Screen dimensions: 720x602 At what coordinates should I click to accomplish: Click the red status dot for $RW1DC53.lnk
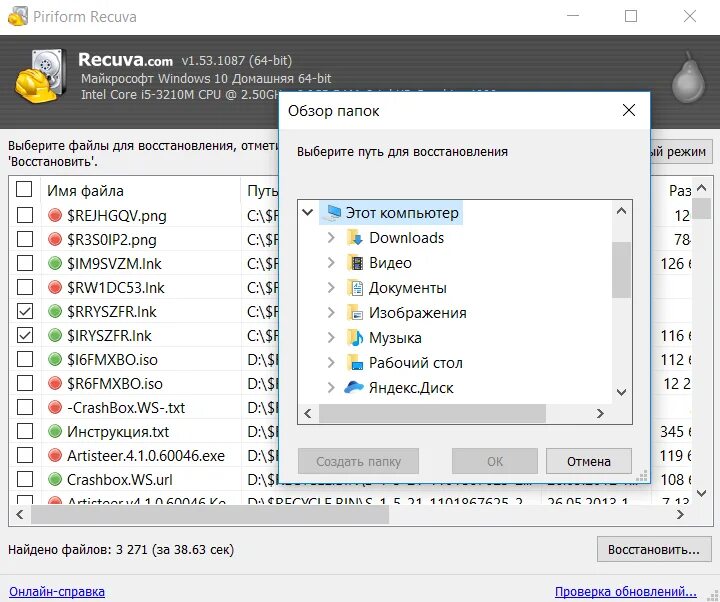coord(55,287)
